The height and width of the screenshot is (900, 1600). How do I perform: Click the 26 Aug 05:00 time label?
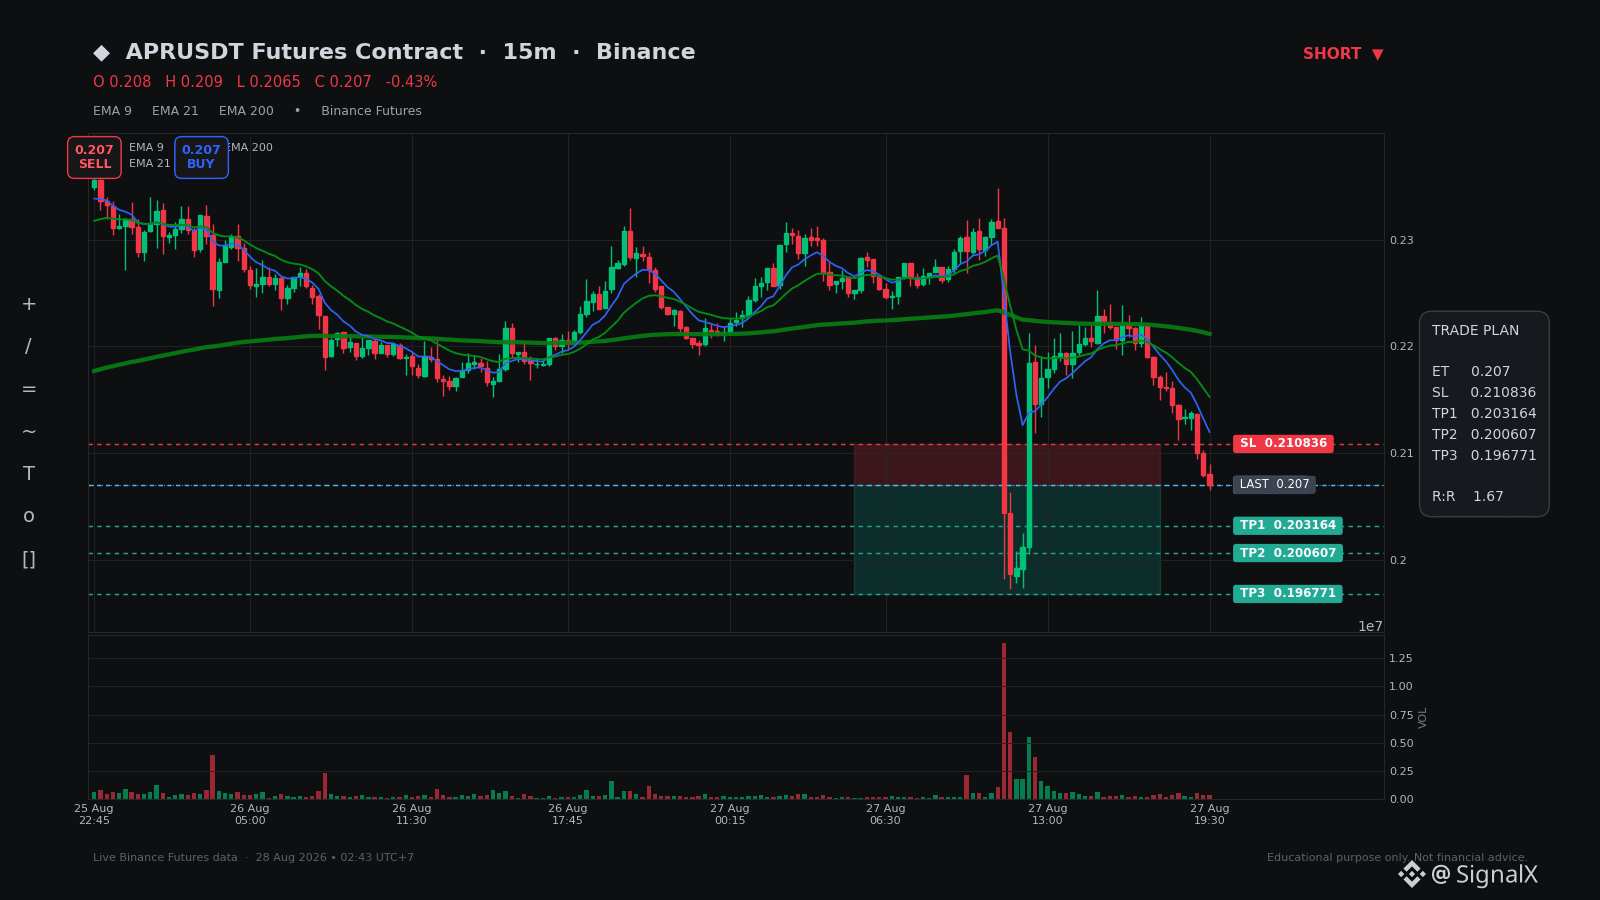(x=250, y=814)
